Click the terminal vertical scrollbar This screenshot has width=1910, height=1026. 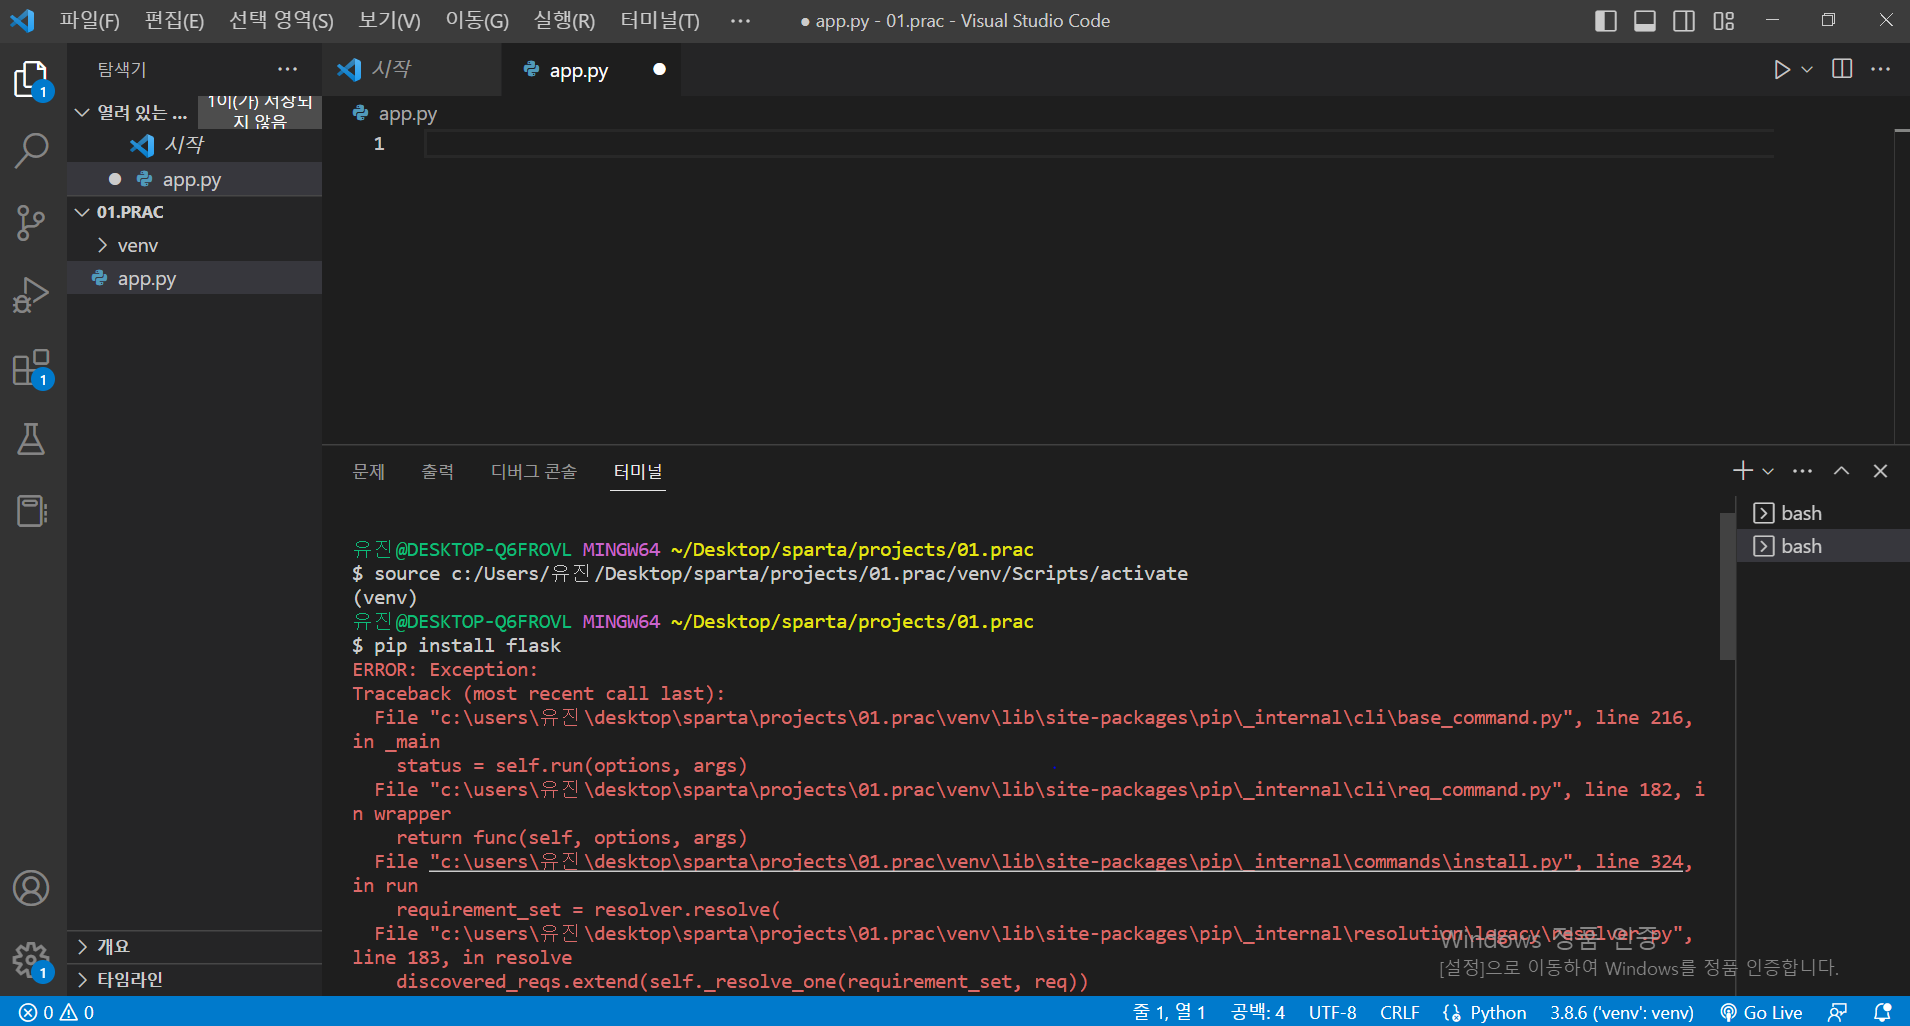coord(1727,587)
